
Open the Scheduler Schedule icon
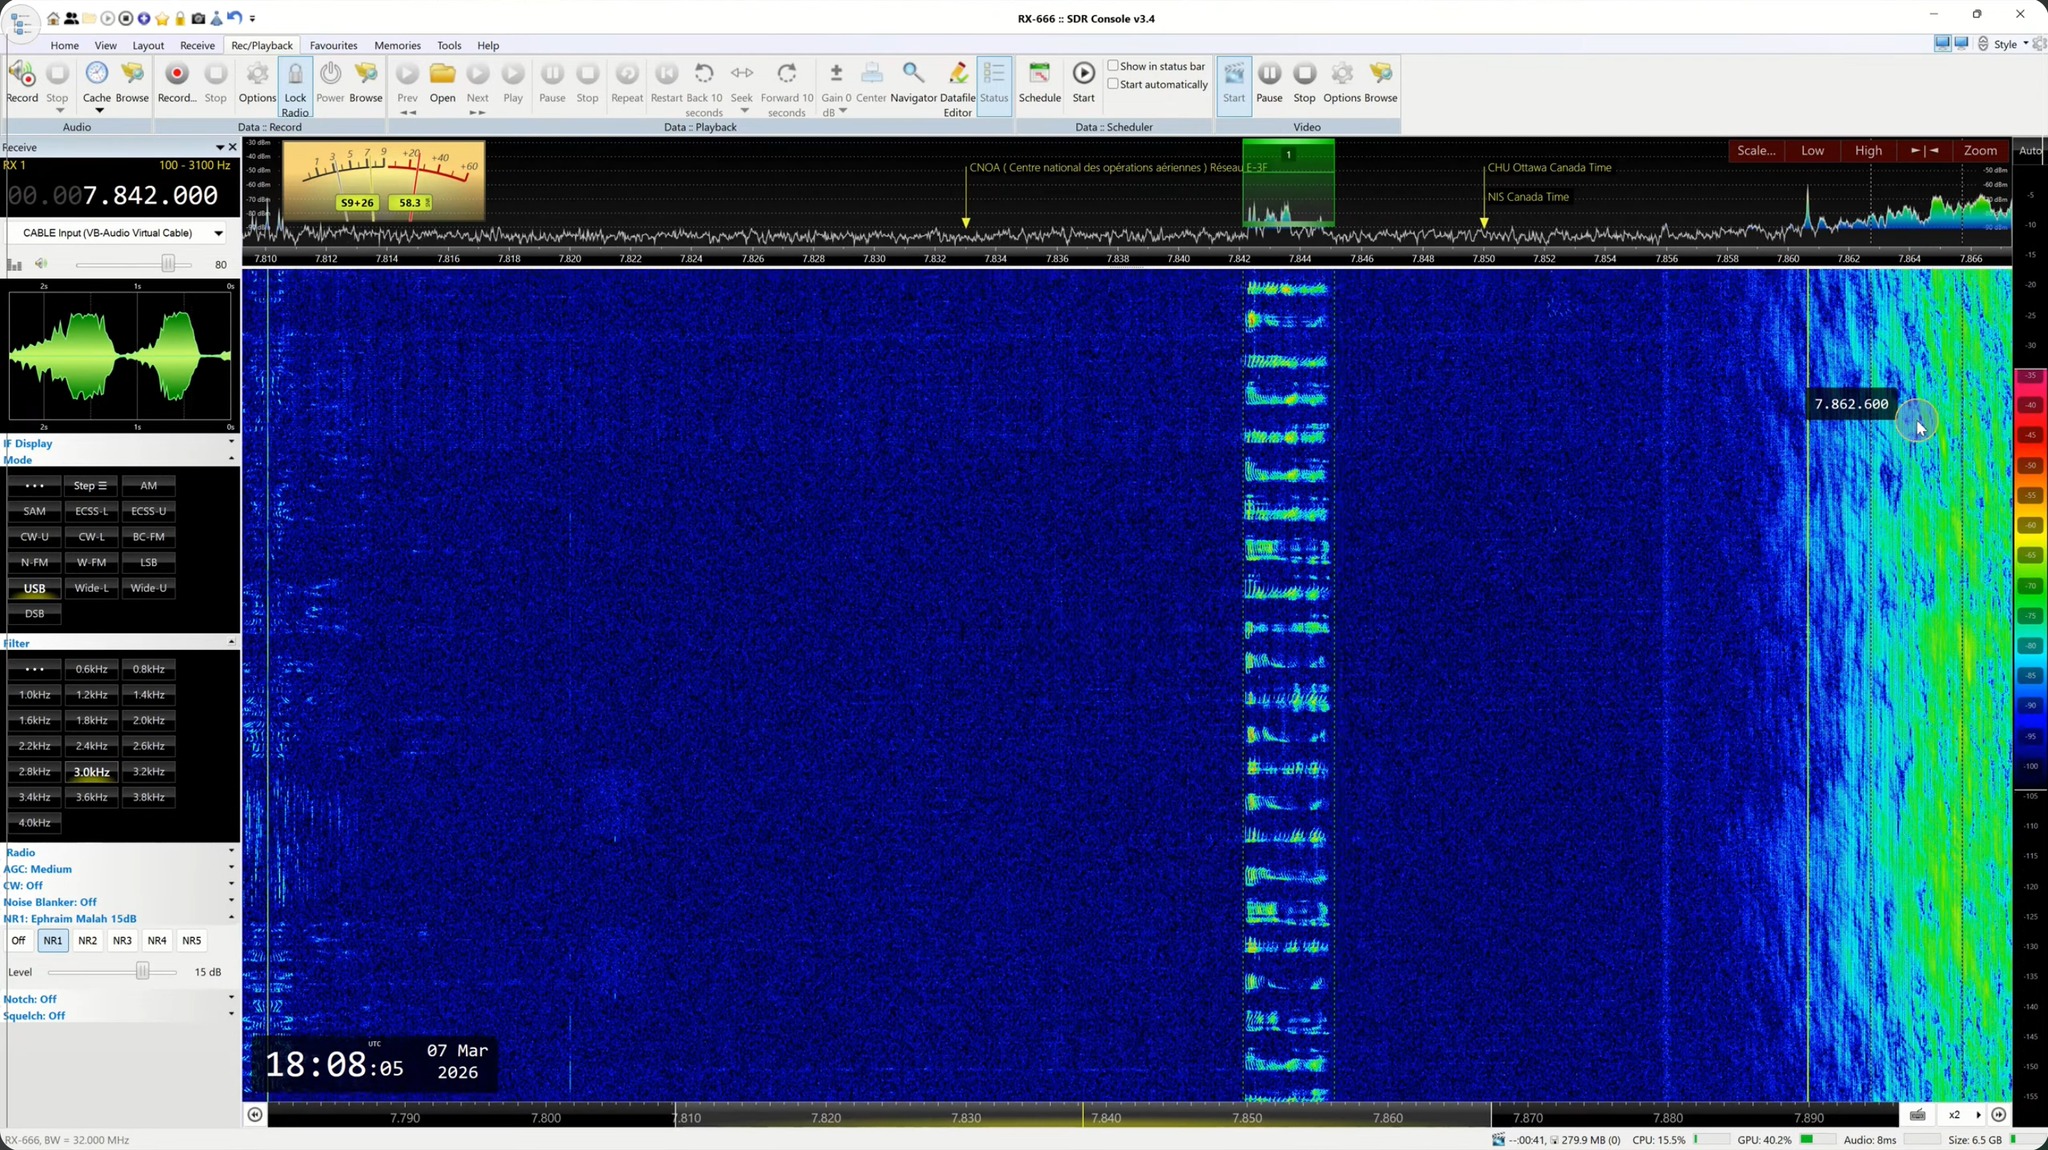[x=1040, y=74]
